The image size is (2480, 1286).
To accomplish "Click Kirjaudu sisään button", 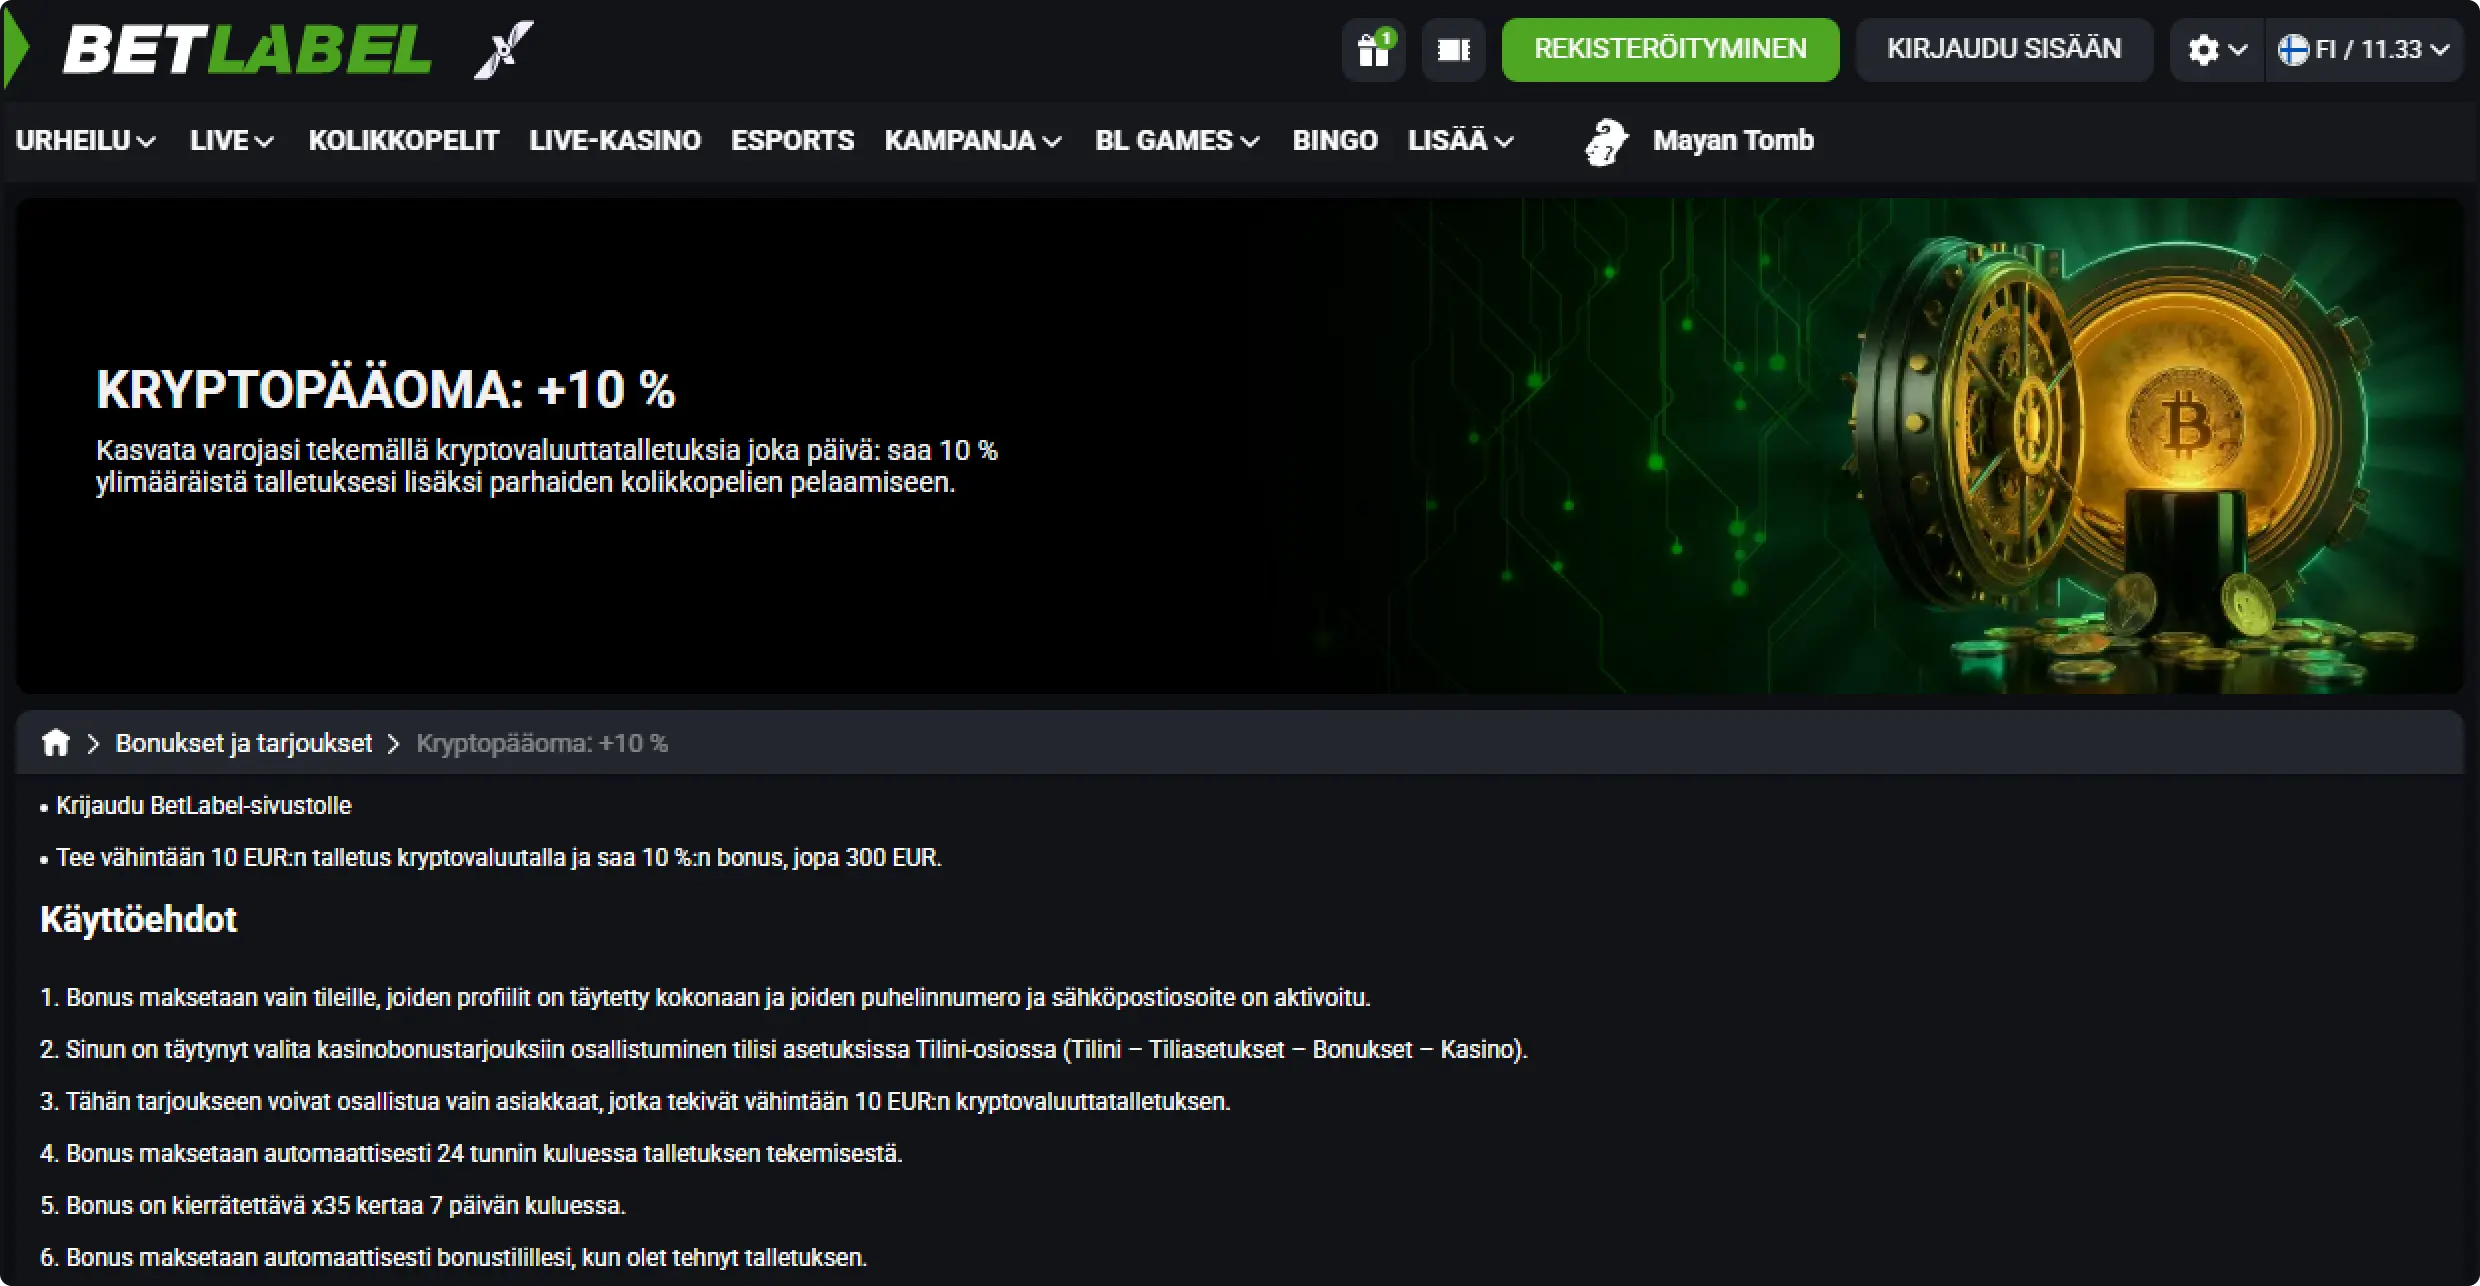I will 2004,49.
